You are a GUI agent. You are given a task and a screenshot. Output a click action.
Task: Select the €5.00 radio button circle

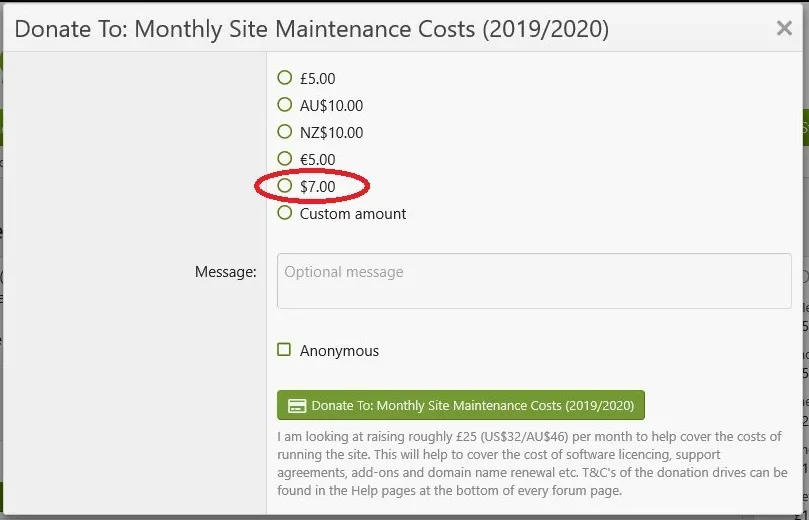[285, 159]
